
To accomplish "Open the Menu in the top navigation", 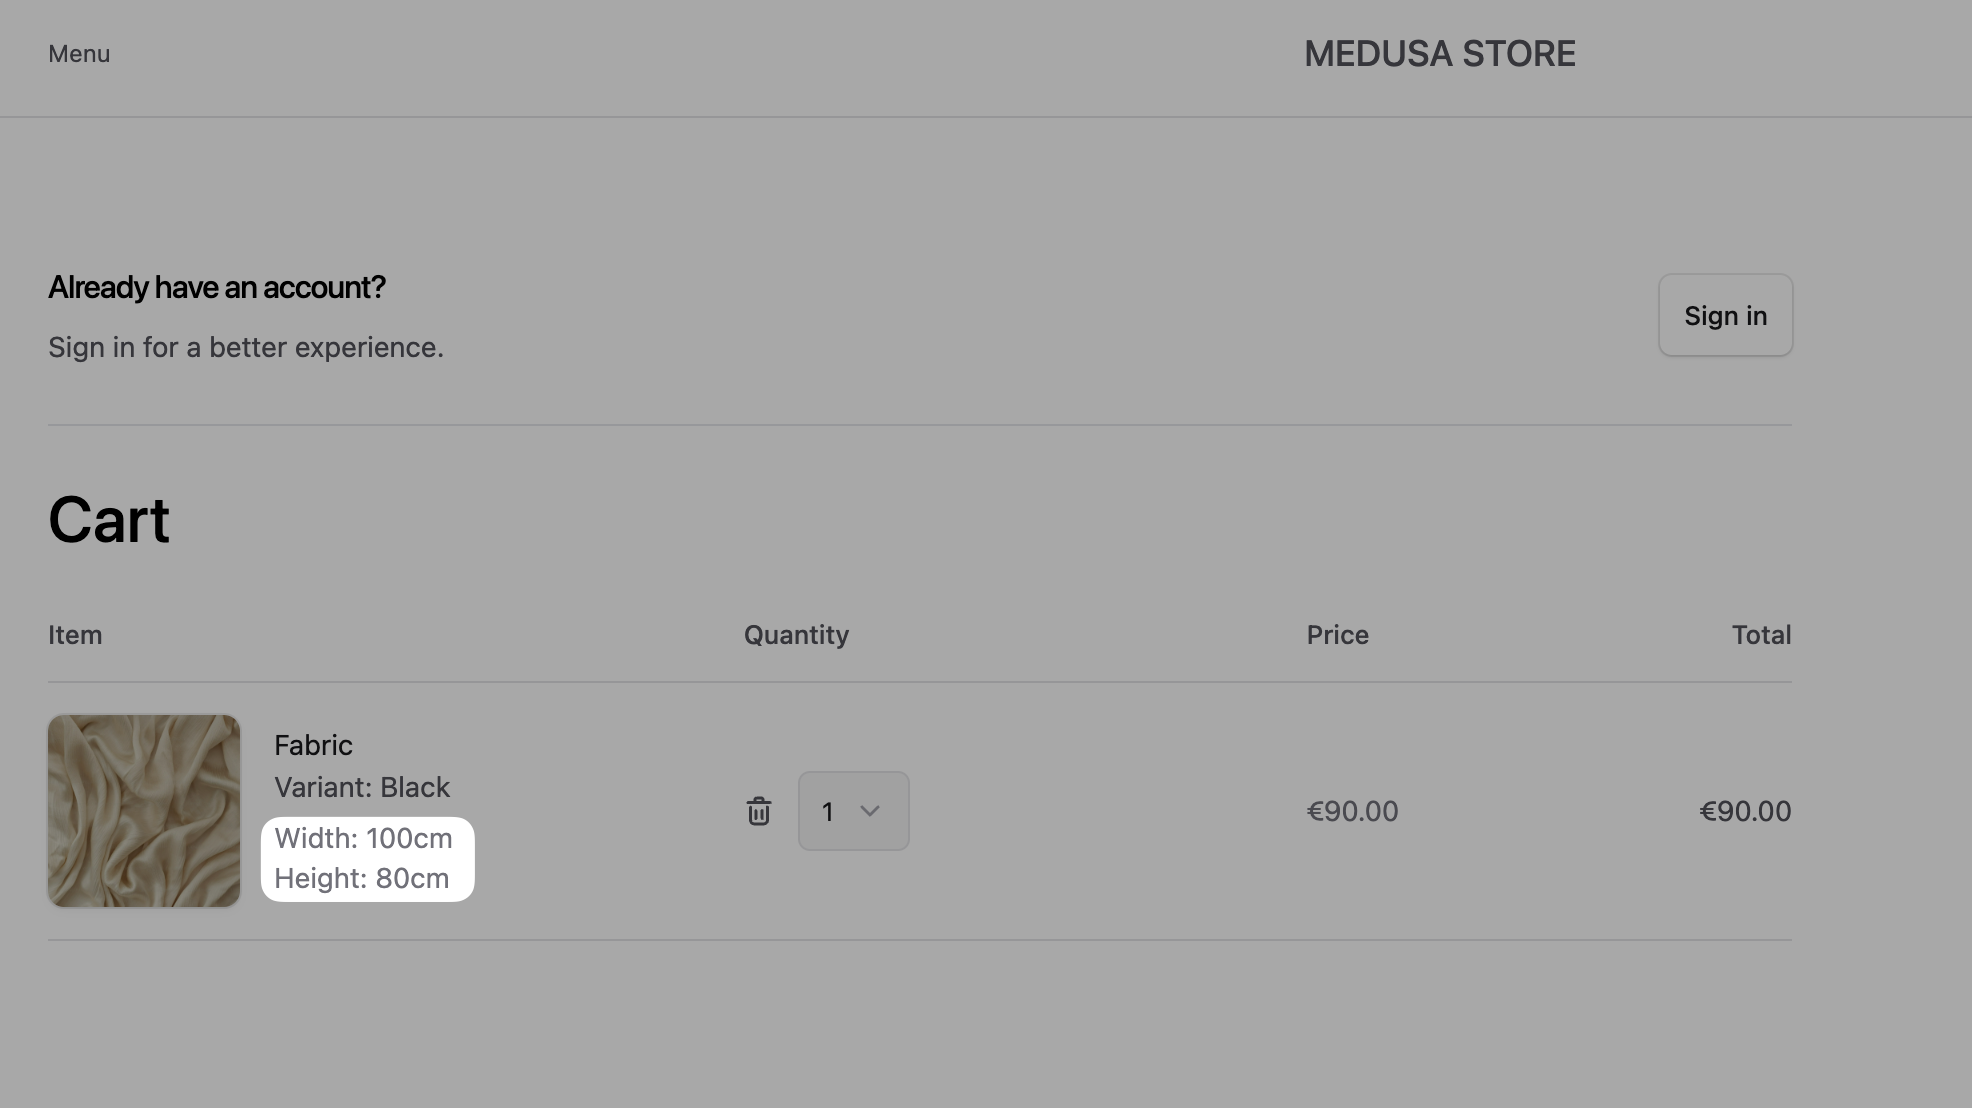I will 78,54.
